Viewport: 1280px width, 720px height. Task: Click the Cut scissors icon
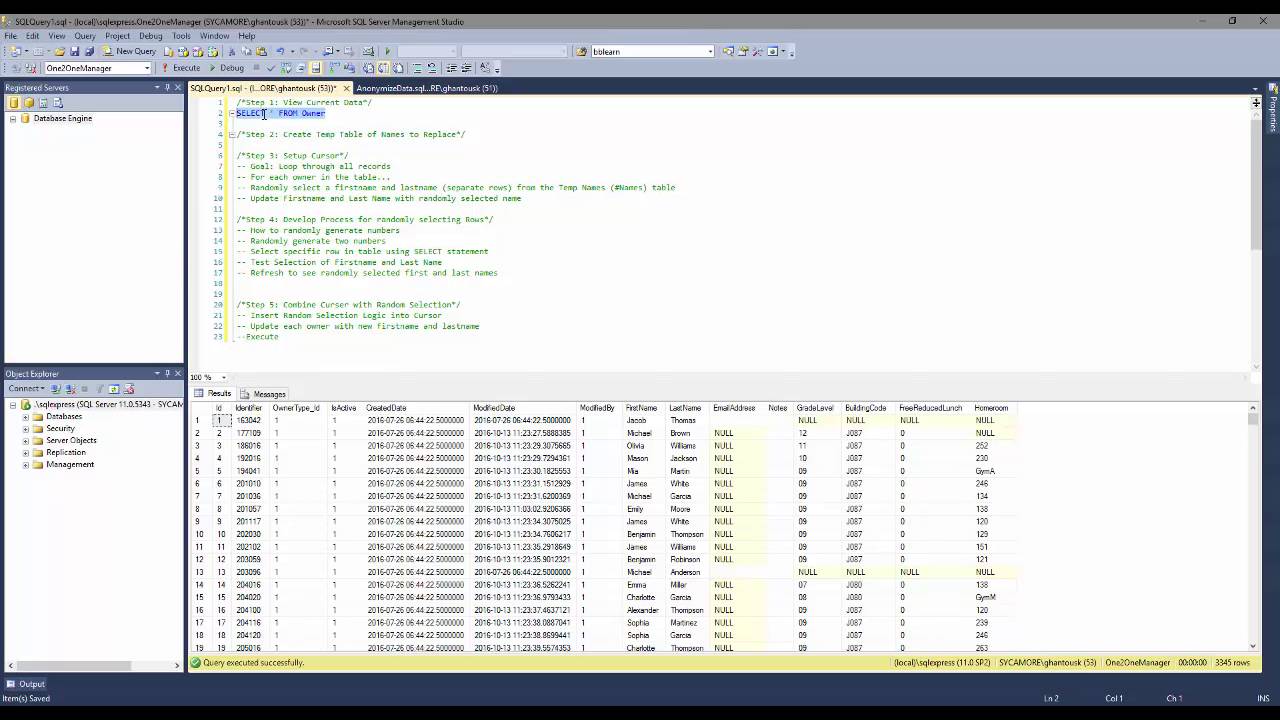tap(232, 51)
